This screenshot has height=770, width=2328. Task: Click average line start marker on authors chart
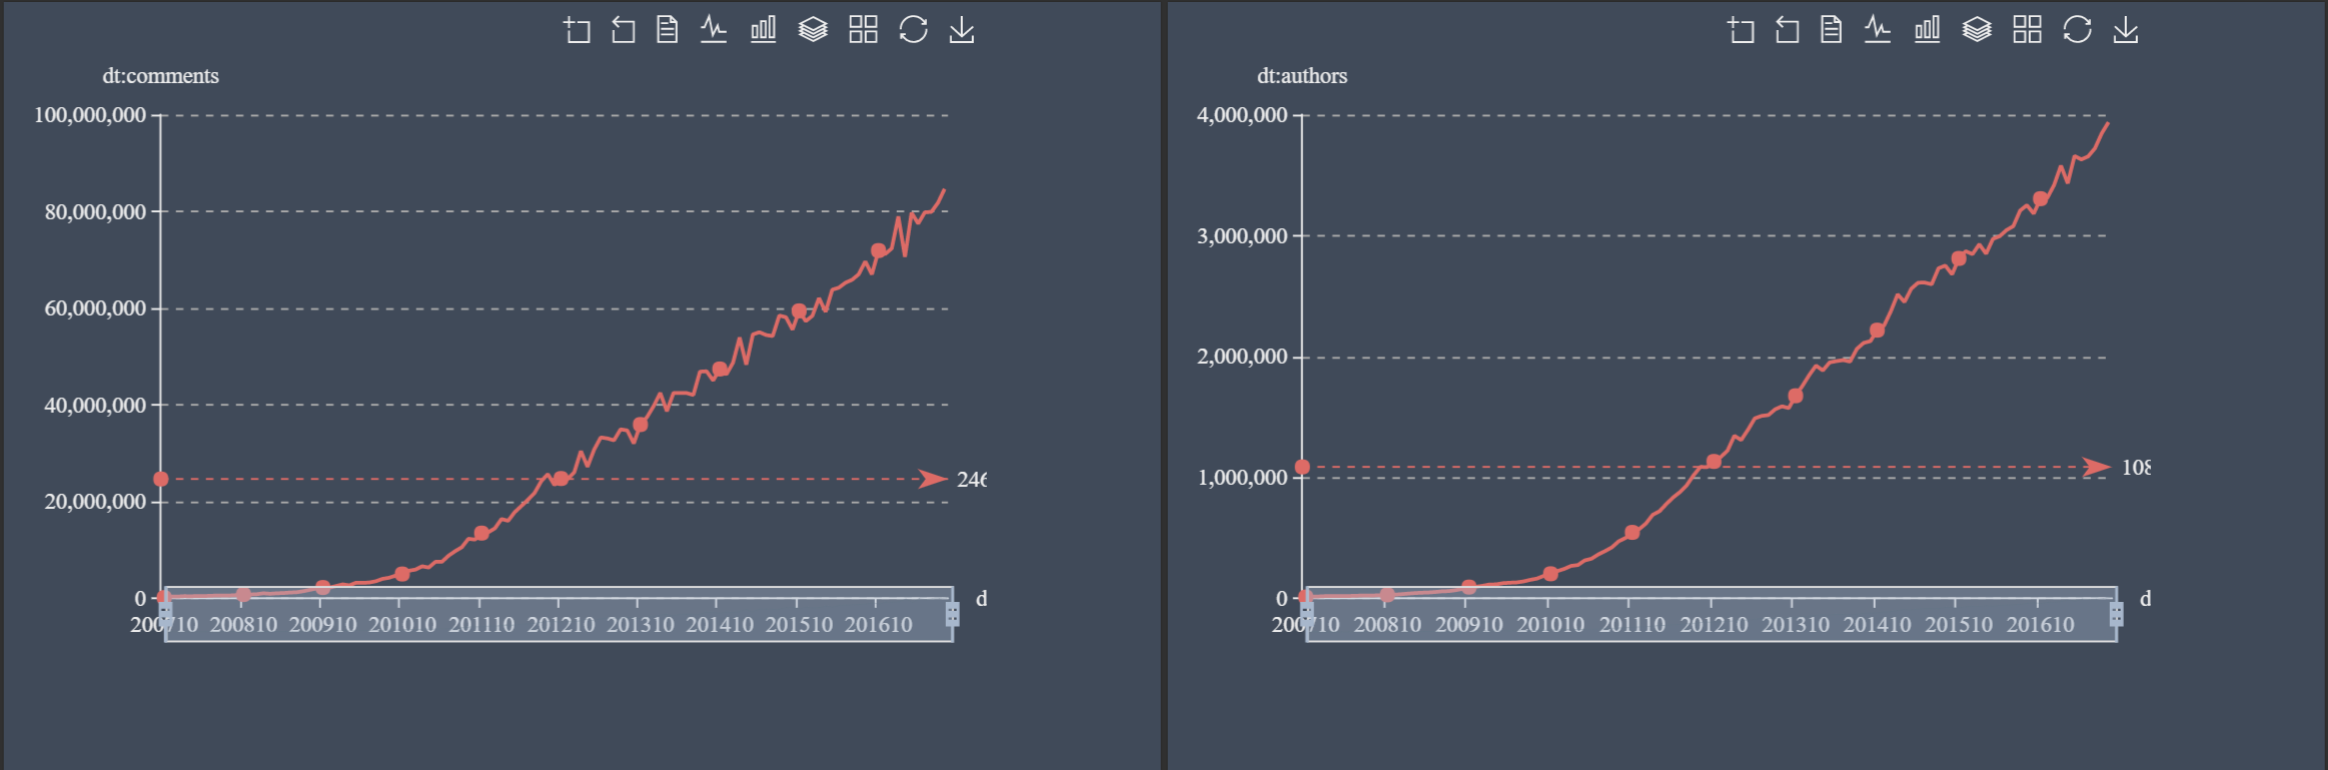[x=1302, y=467]
